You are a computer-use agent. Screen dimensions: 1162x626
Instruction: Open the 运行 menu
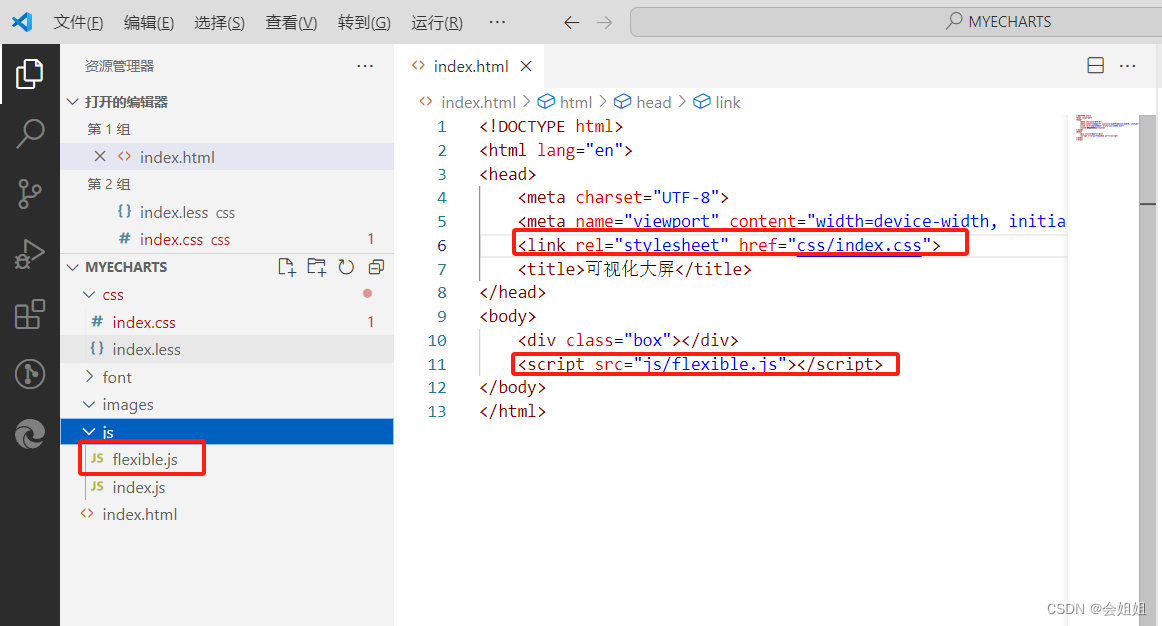tap(436, 21)
